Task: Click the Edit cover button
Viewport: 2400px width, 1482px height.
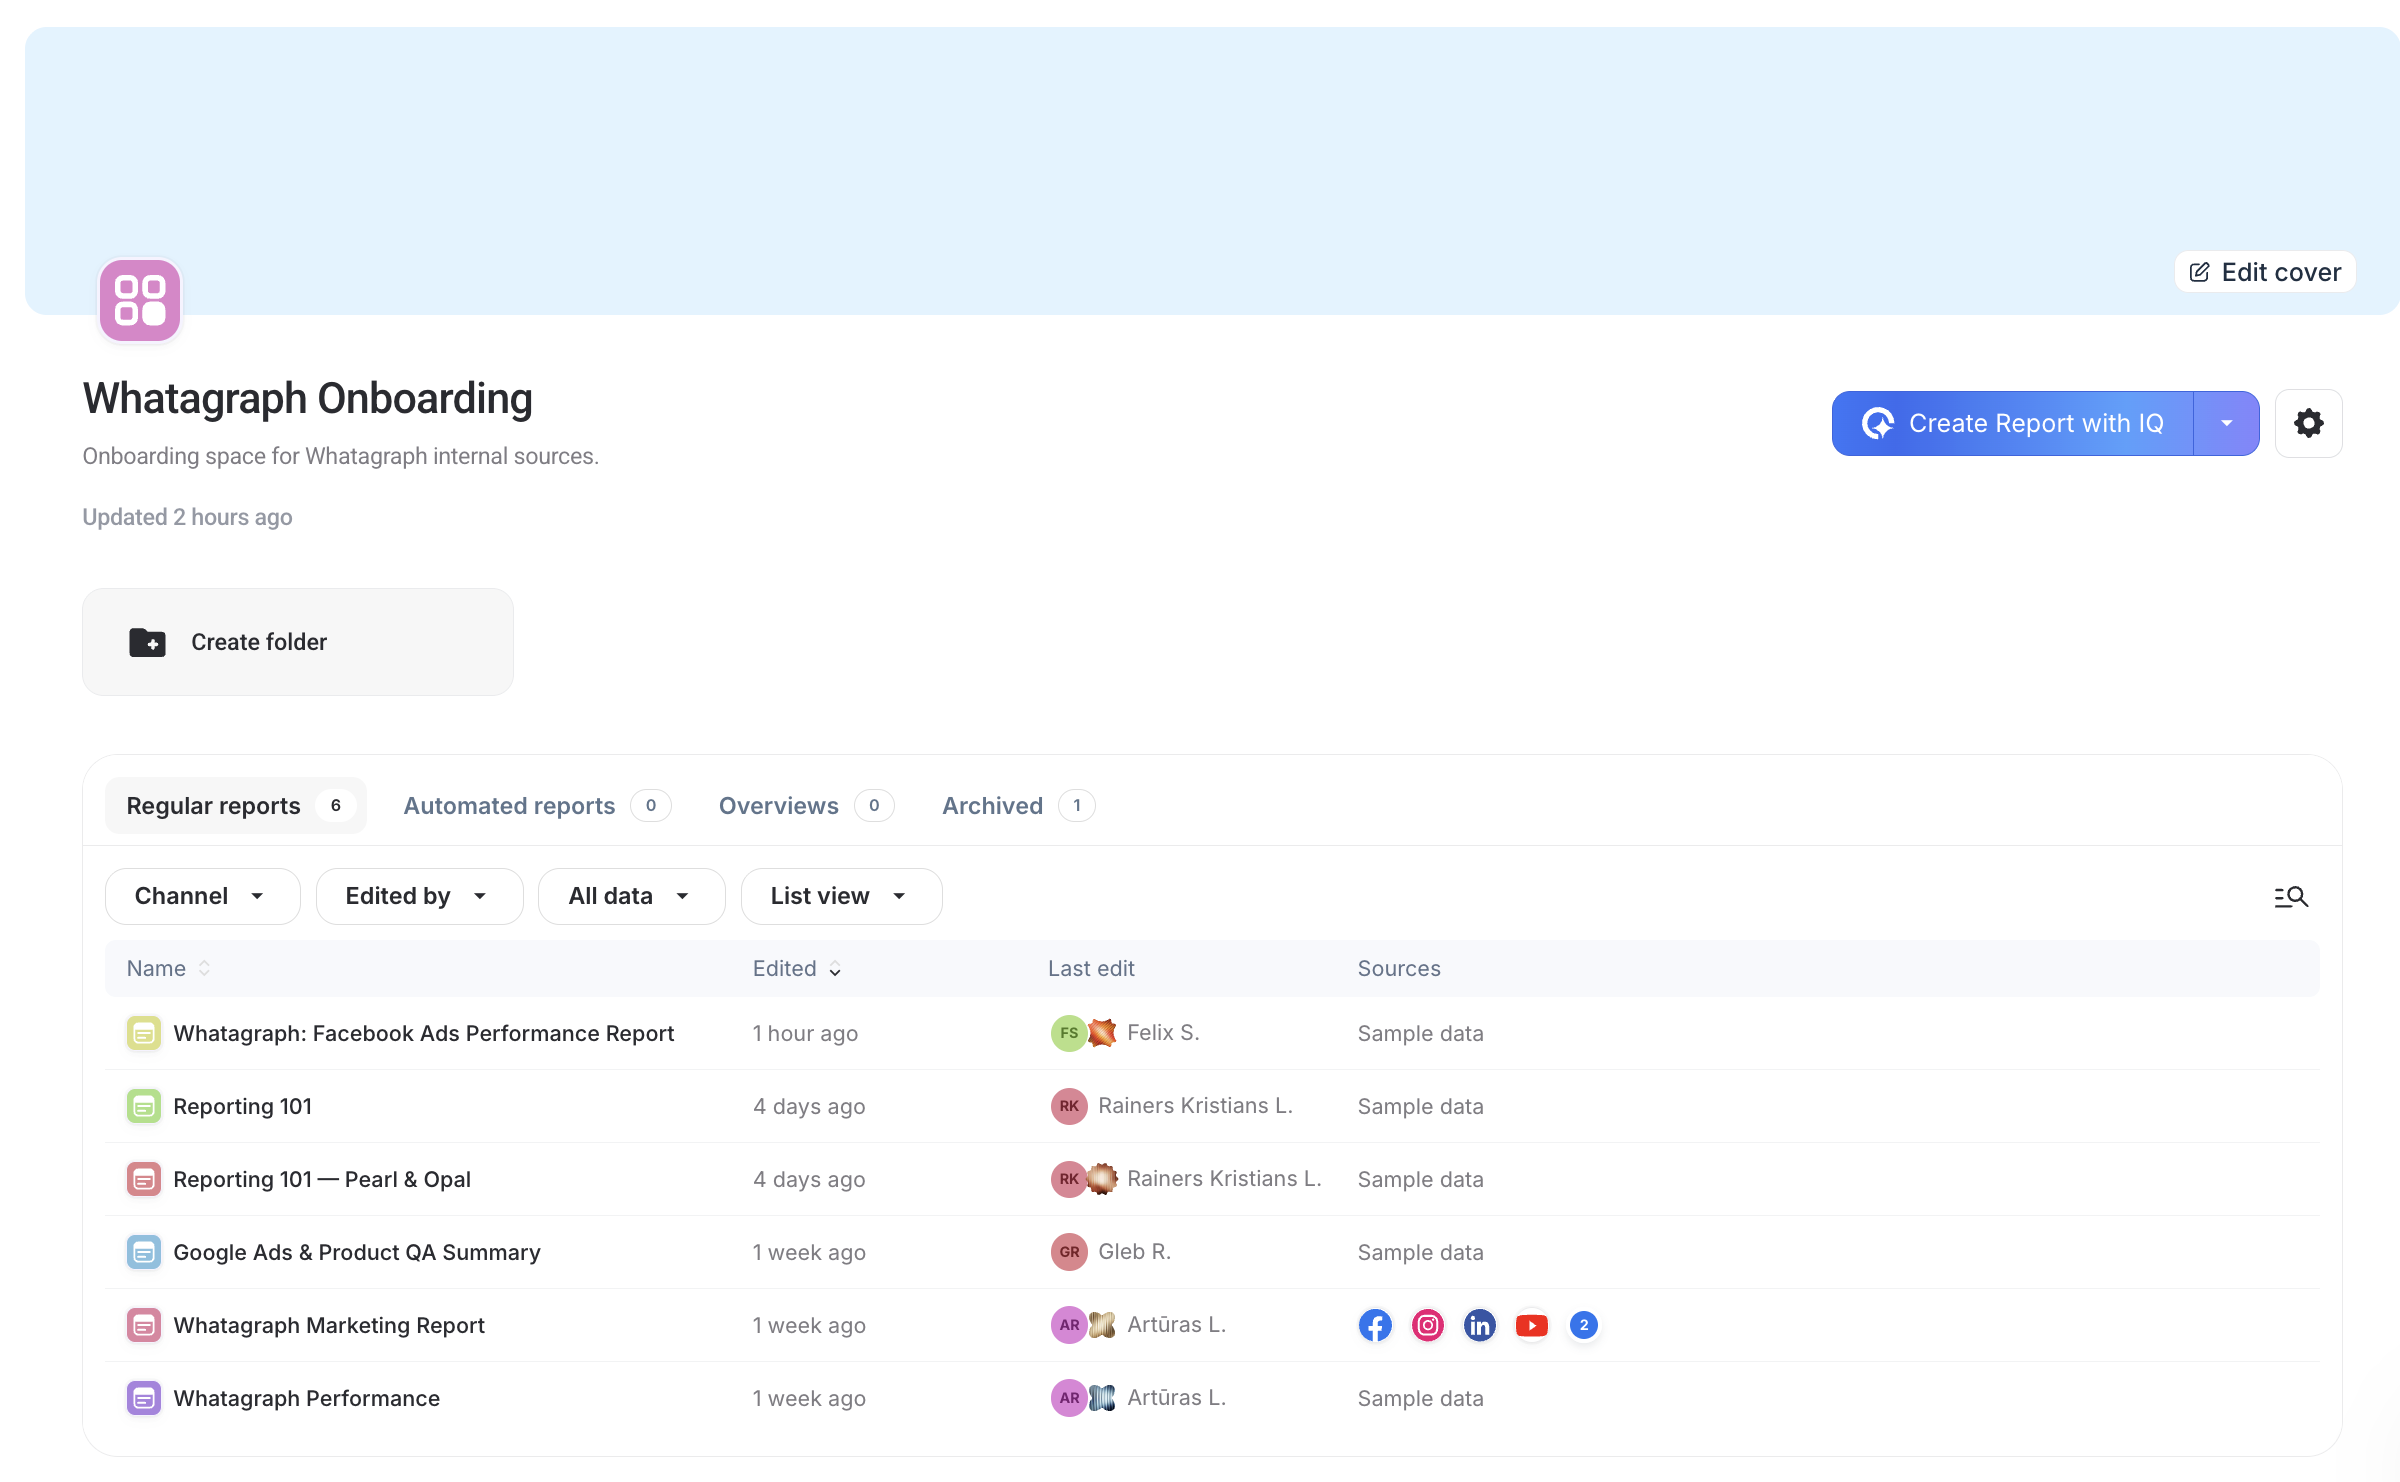Action: pyautogui.click(x=2264, y=272)
